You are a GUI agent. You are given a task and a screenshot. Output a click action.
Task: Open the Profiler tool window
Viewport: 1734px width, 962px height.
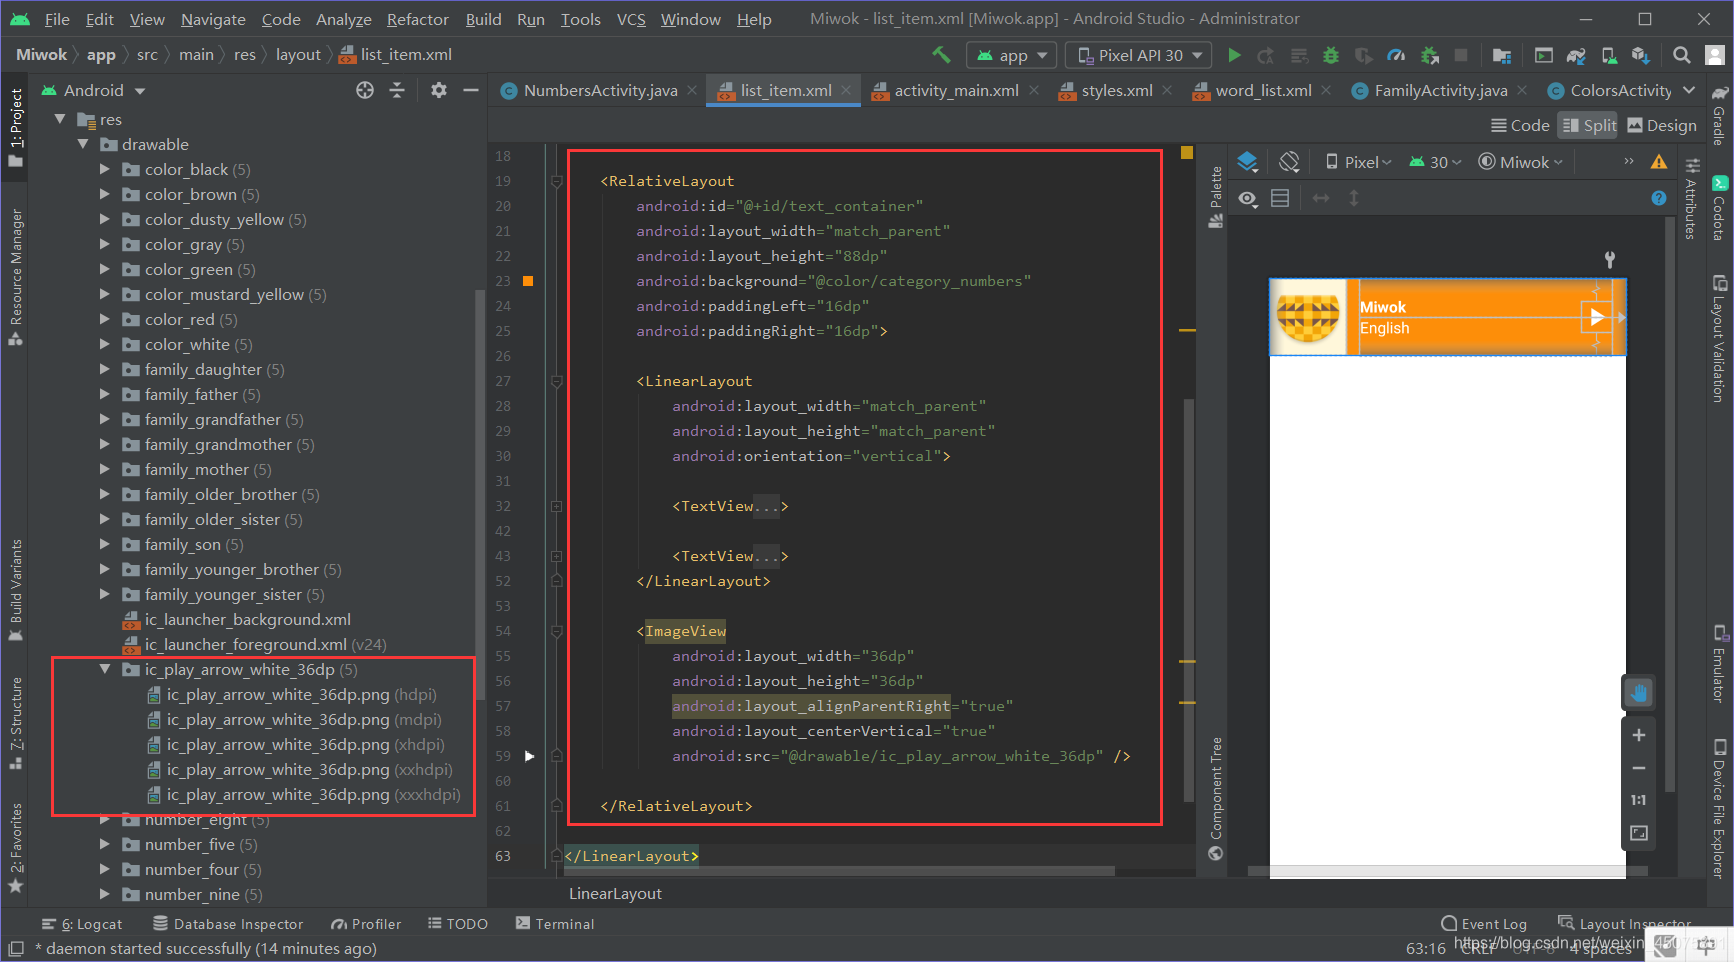point(366,924)
